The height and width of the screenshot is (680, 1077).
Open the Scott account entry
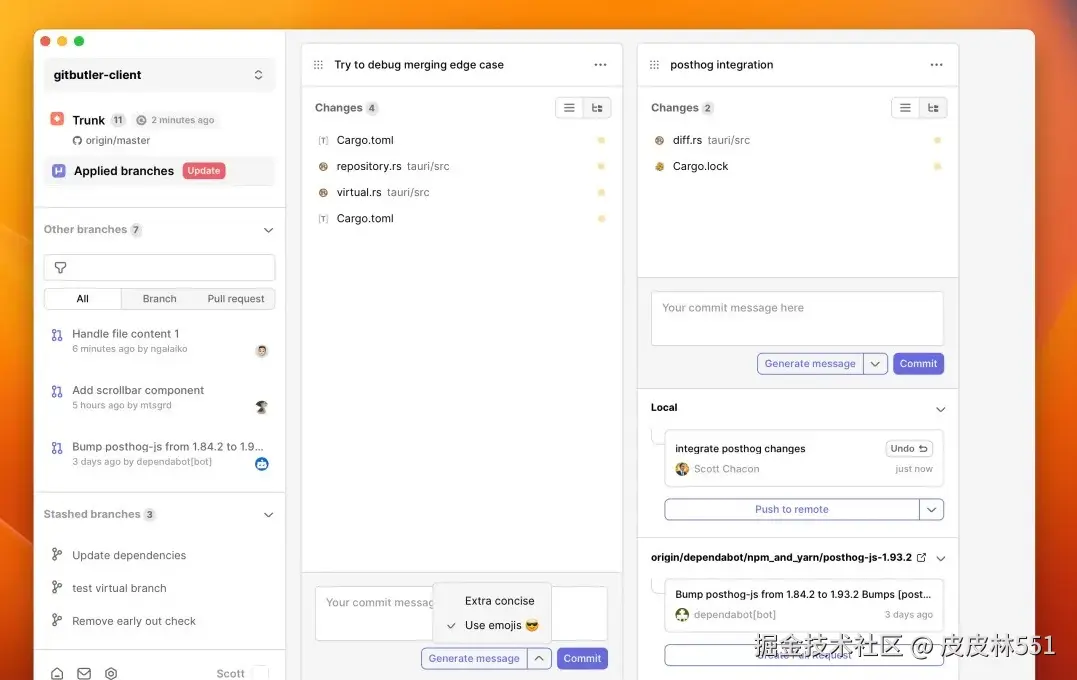(x=241, y=673)
